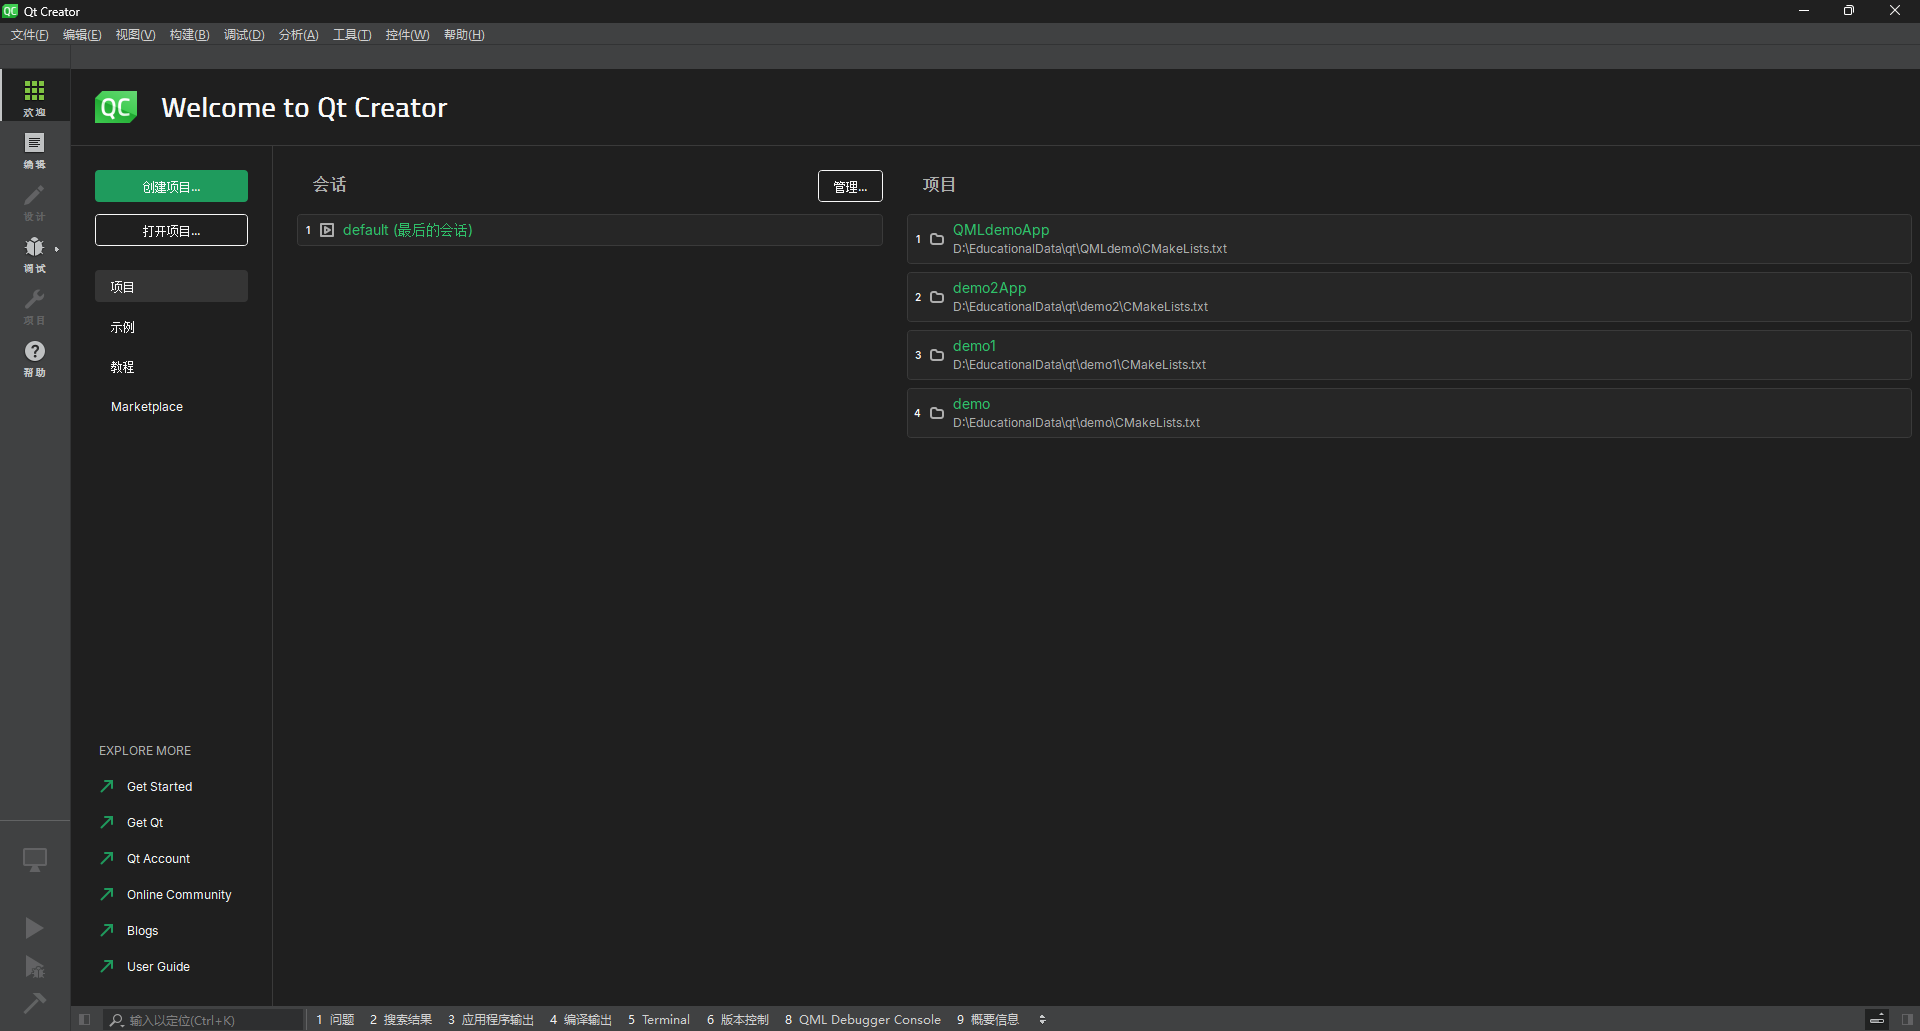Click the locator magnifier icon
Screen dimensions: 1920x1031
pos(117,1020)
